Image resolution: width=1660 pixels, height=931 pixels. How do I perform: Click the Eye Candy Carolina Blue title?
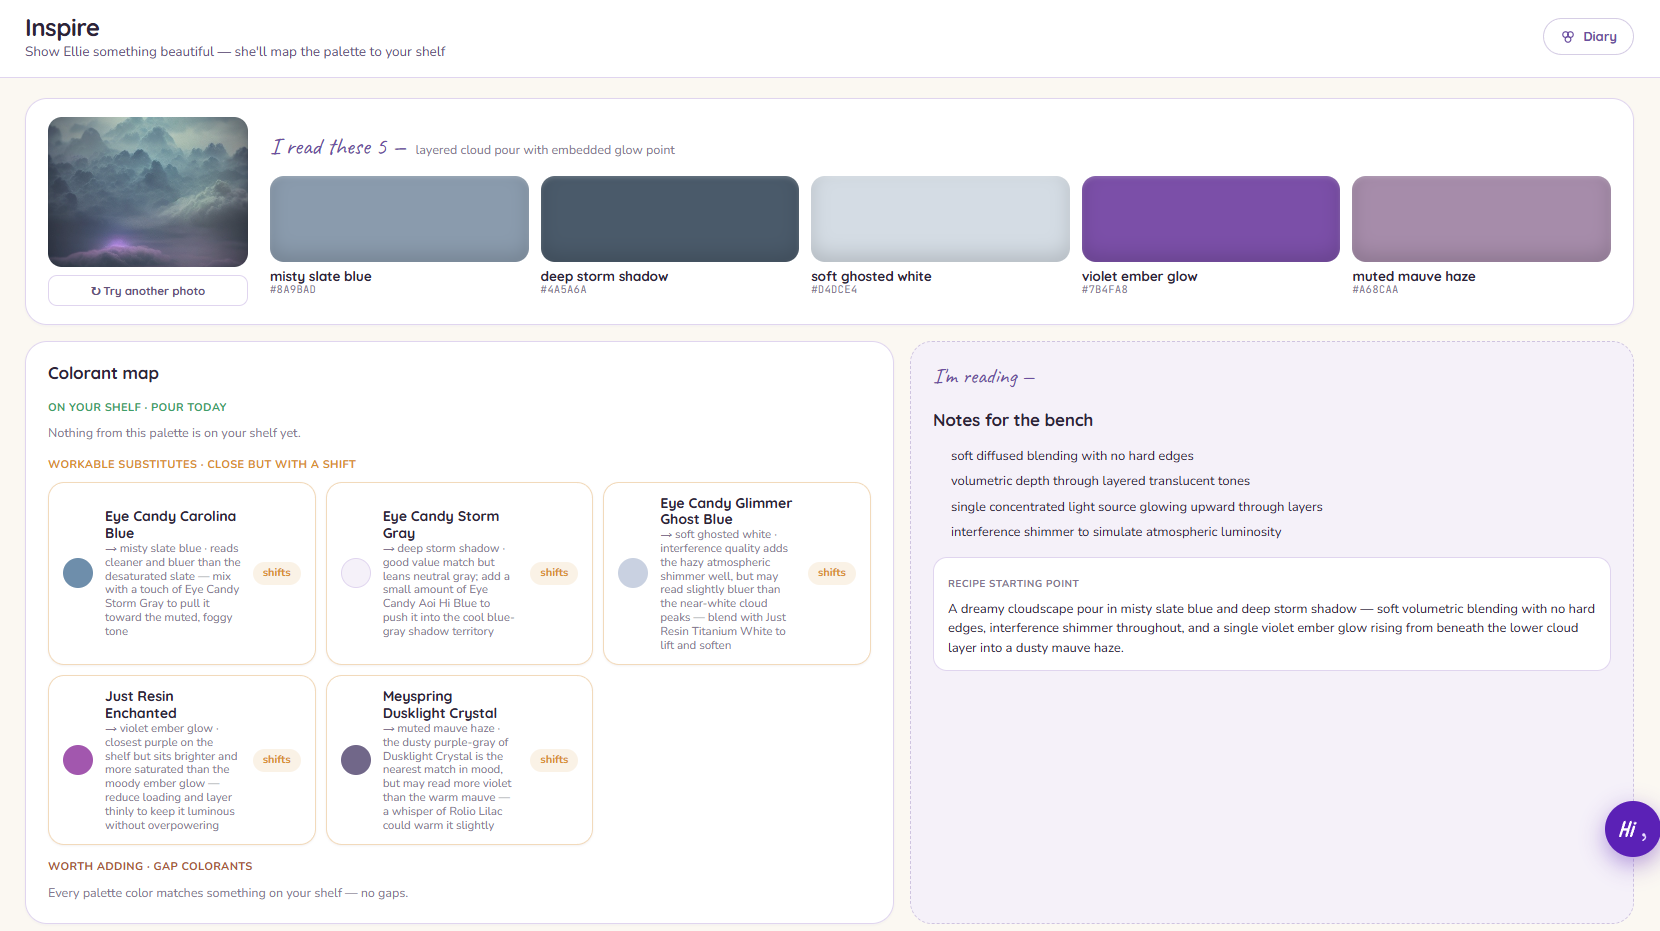(170, 525)
